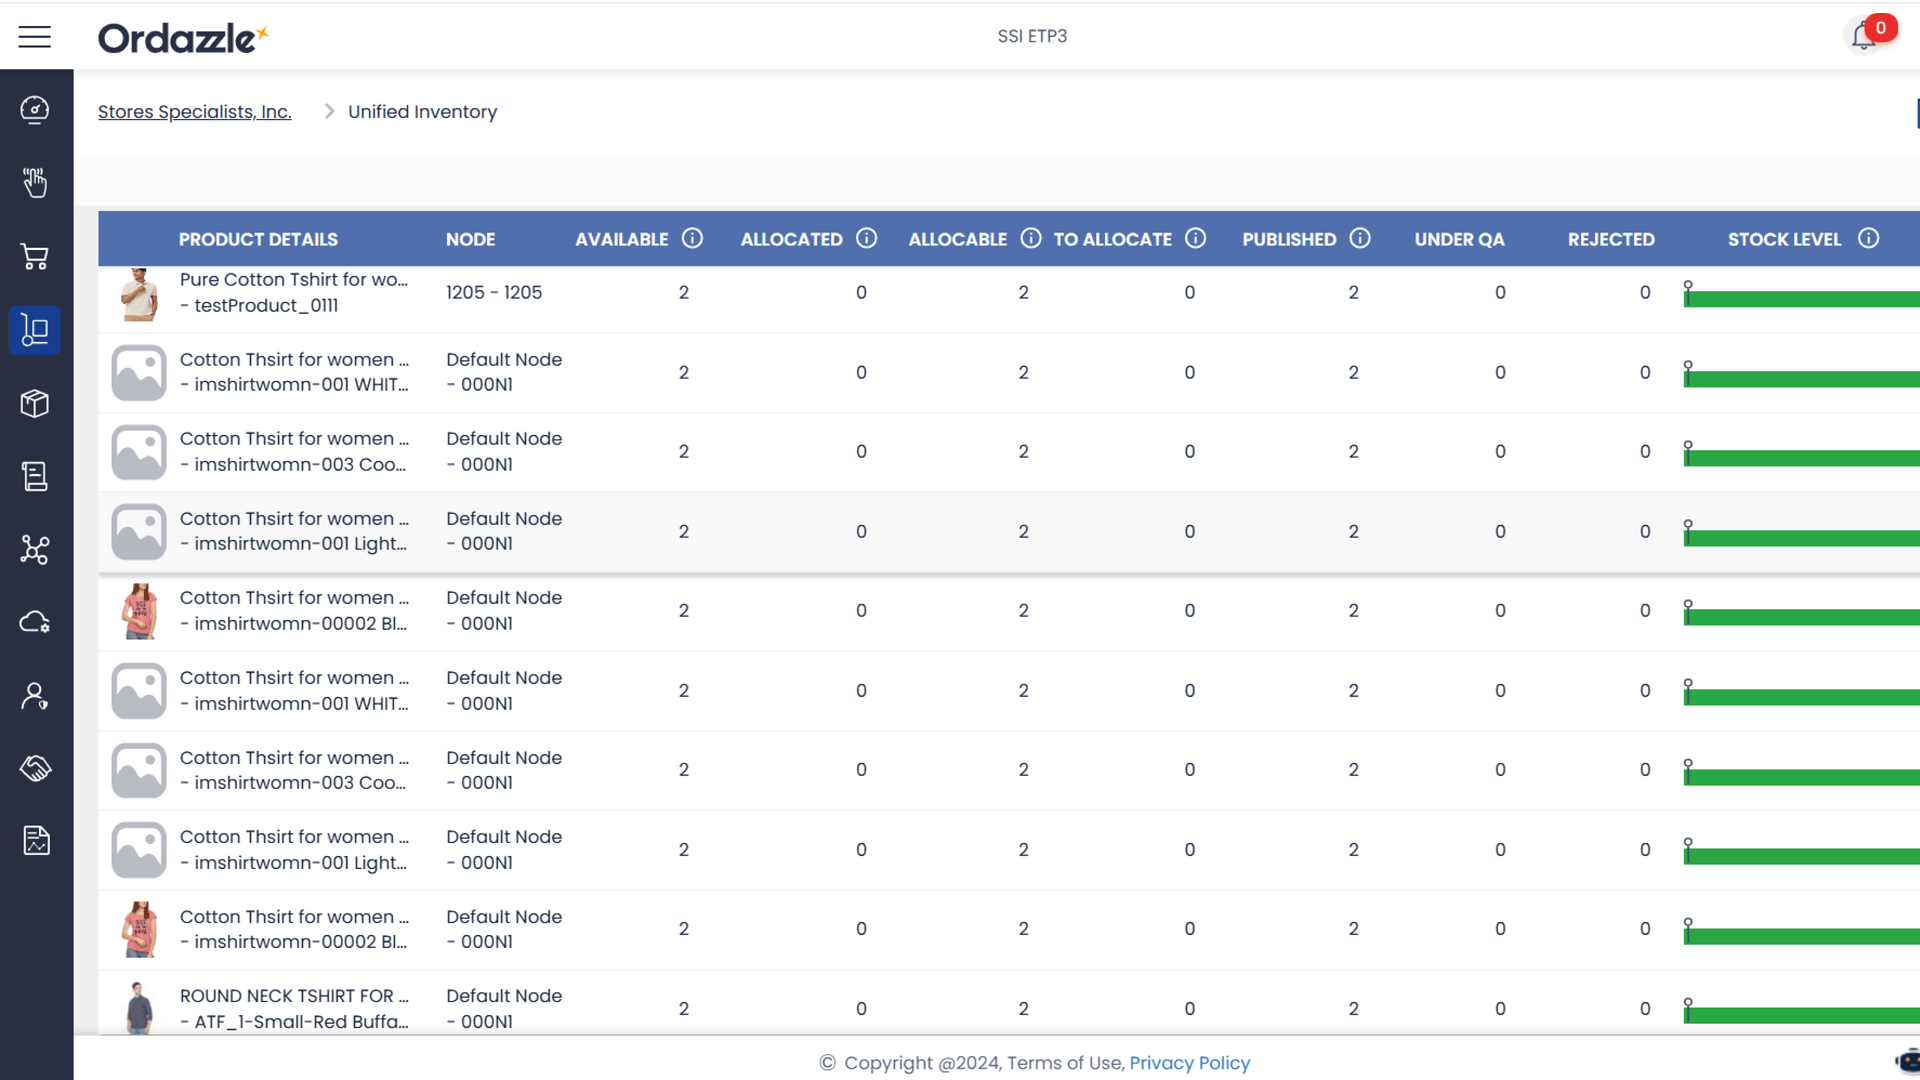The height and width of the screenshot is (1080, 1920).
Task: Show the TO ALLOCATE info popover
Action: click(1196, 238)
